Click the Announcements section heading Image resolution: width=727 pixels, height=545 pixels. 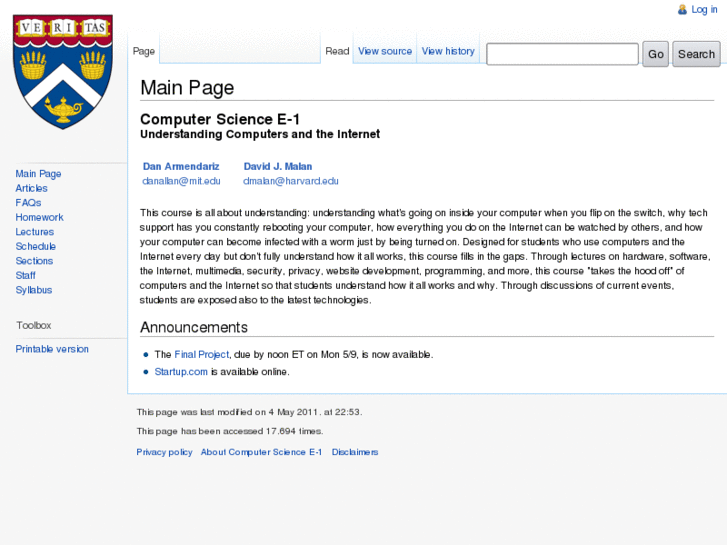[x=194, y=327]
